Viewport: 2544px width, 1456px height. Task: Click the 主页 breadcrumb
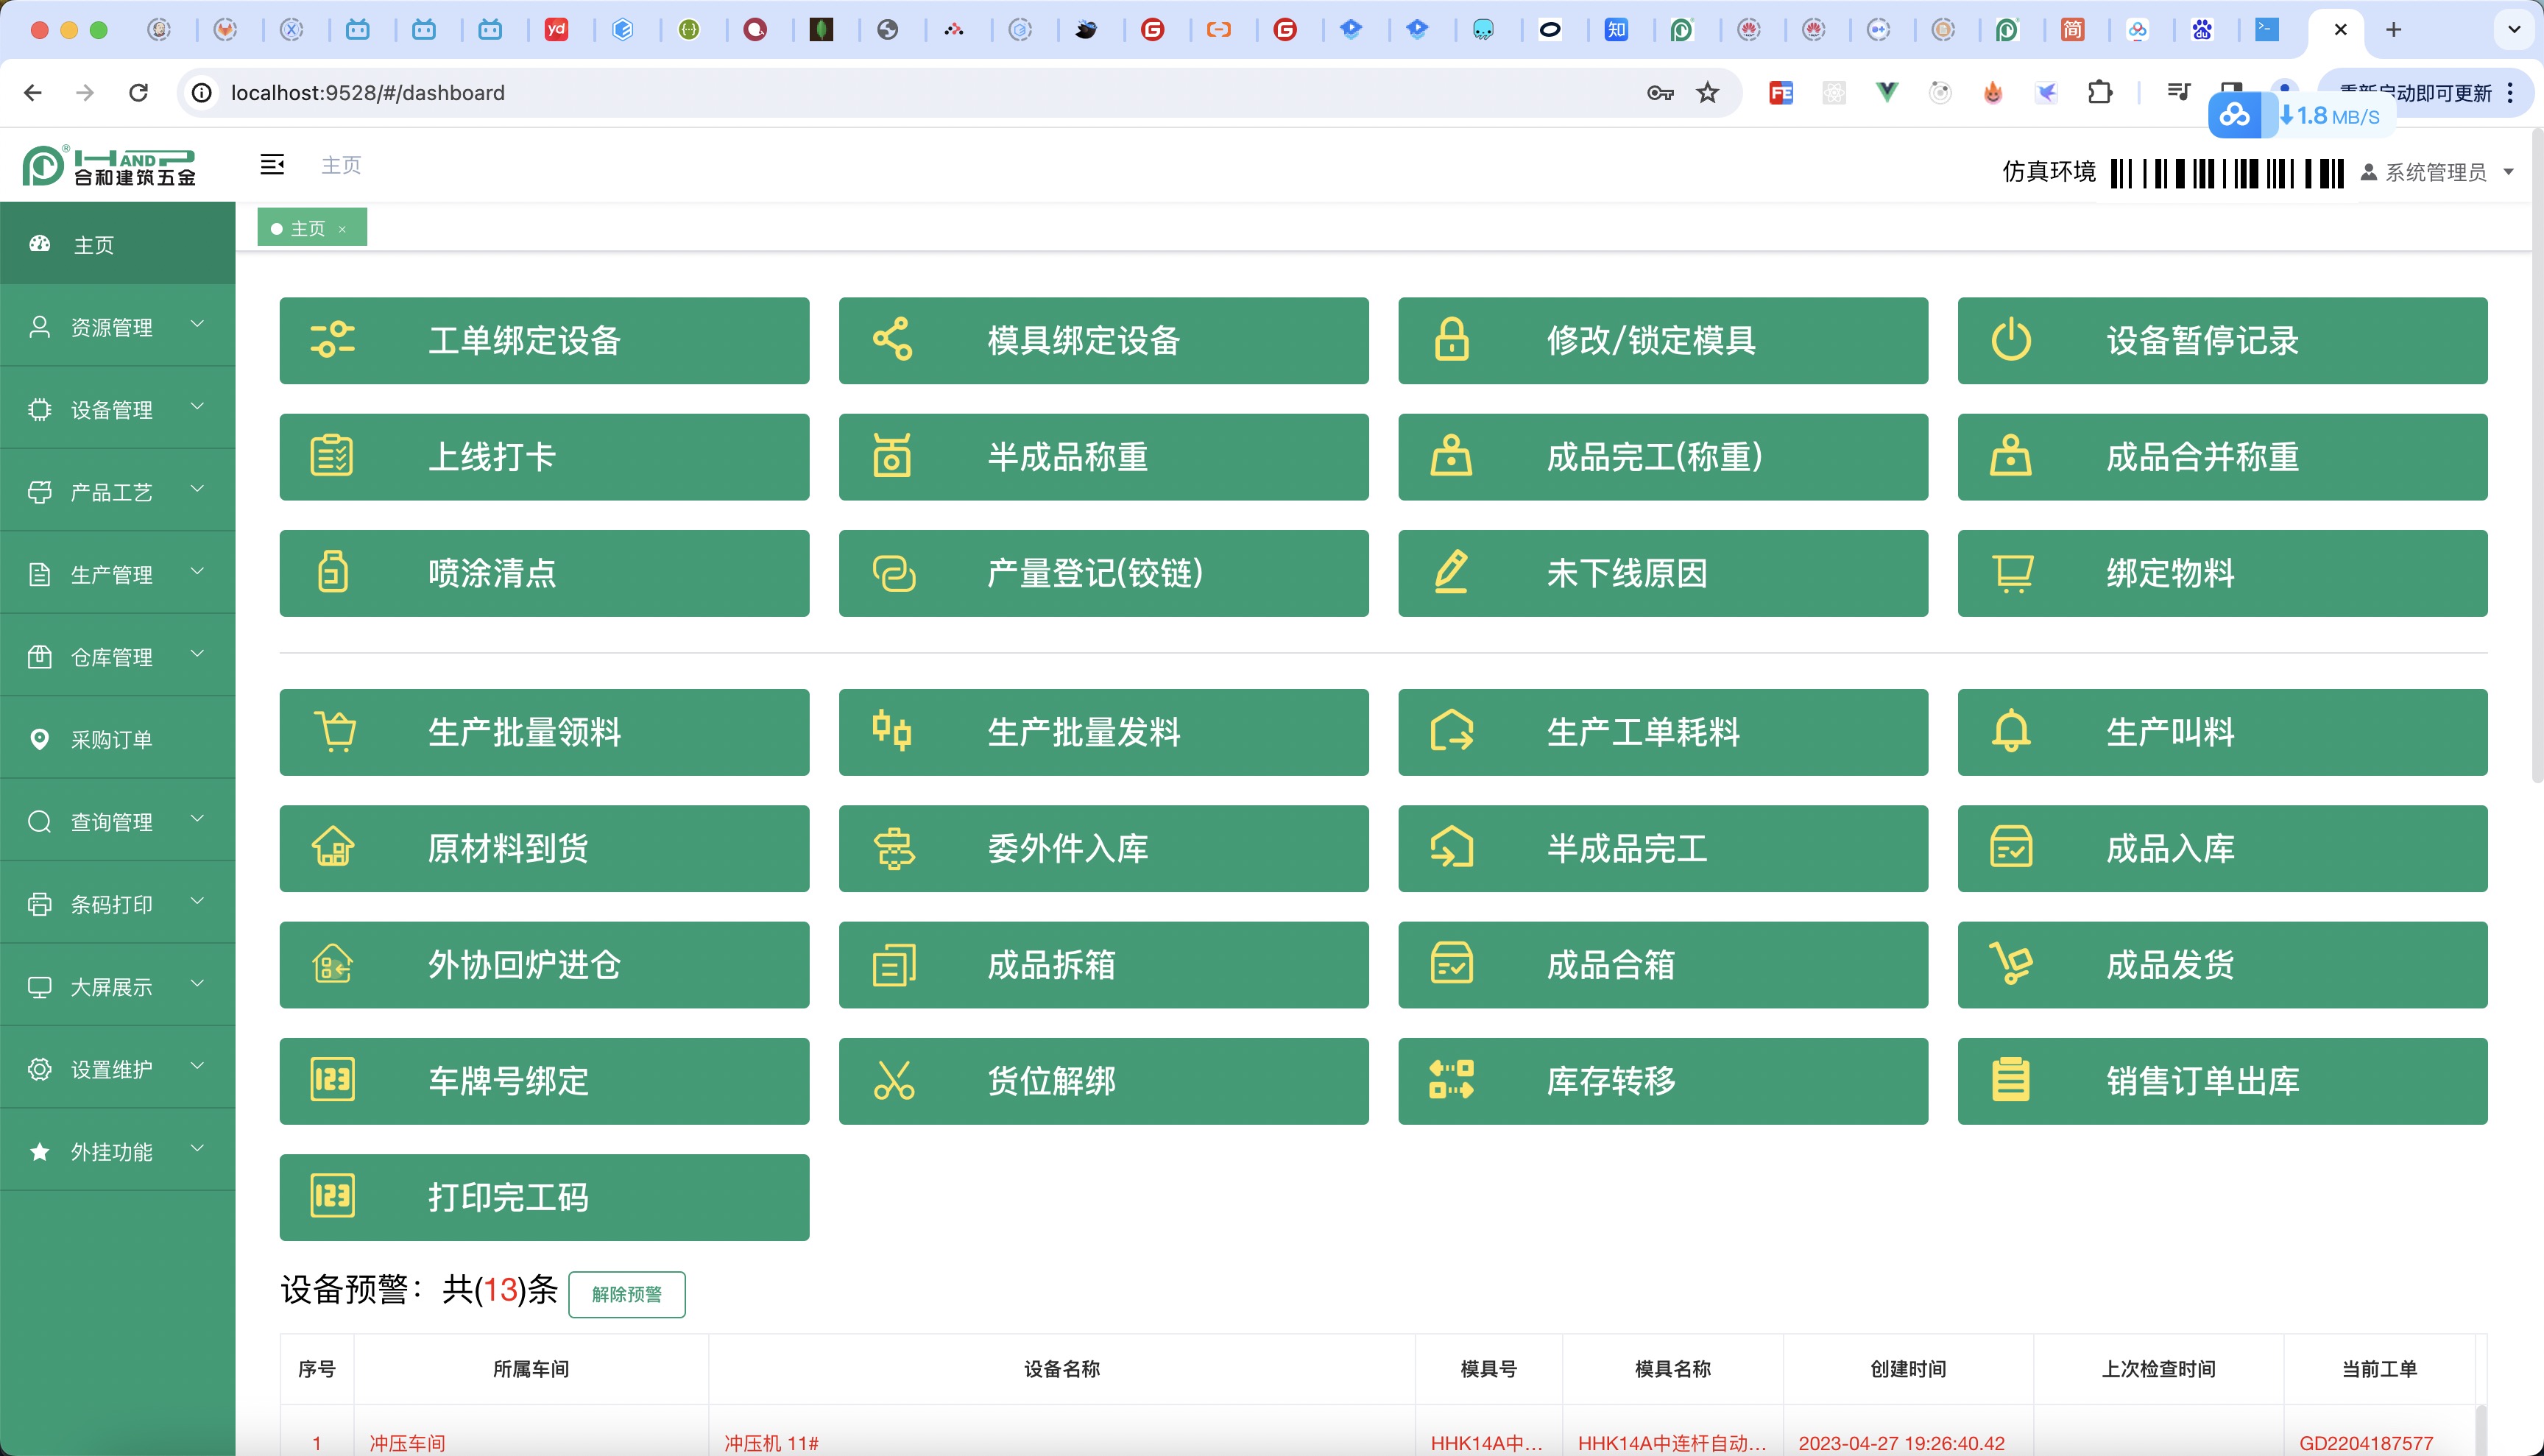click(340, 164)
